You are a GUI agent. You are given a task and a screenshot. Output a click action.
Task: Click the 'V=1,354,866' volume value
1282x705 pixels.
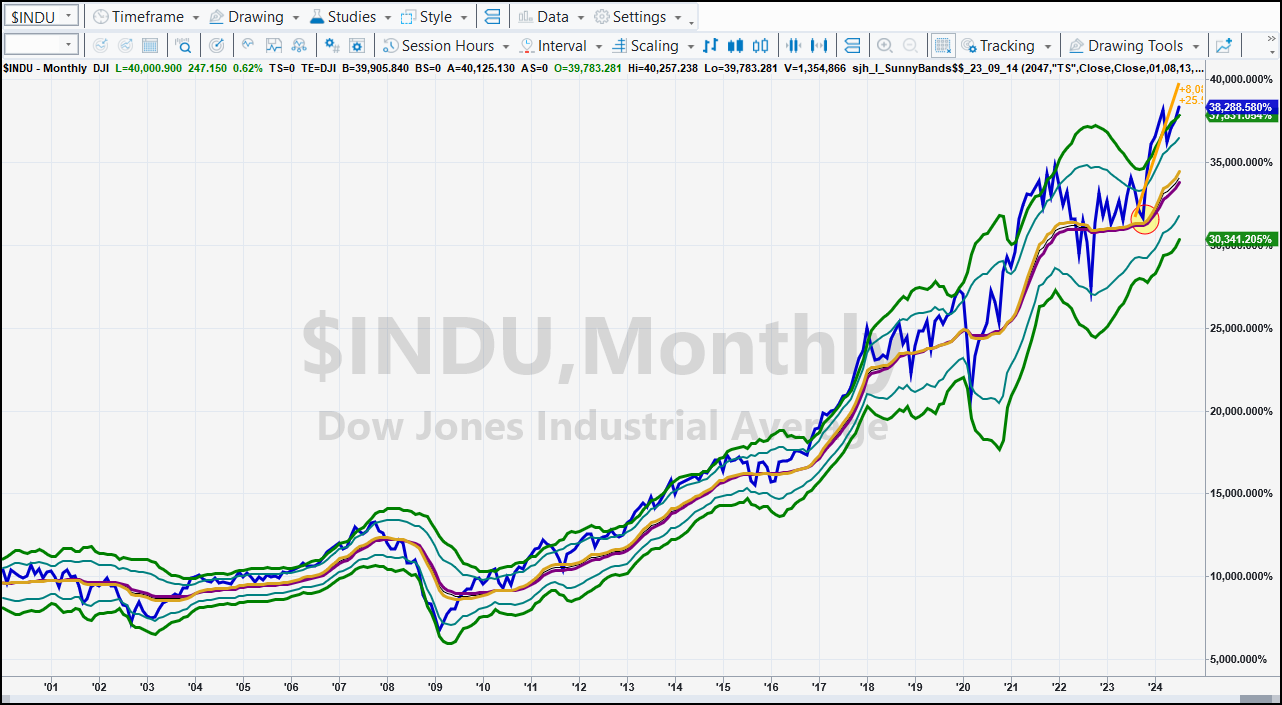point(814,68)
